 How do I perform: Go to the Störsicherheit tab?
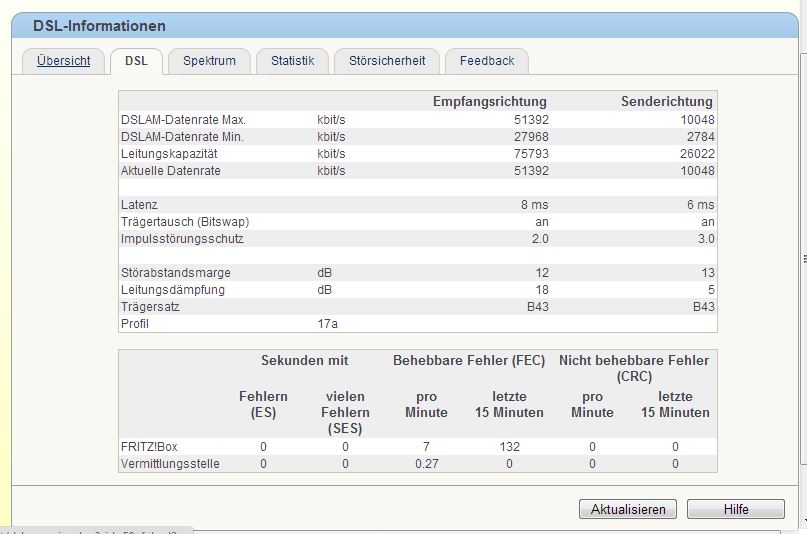coord(387,61)
